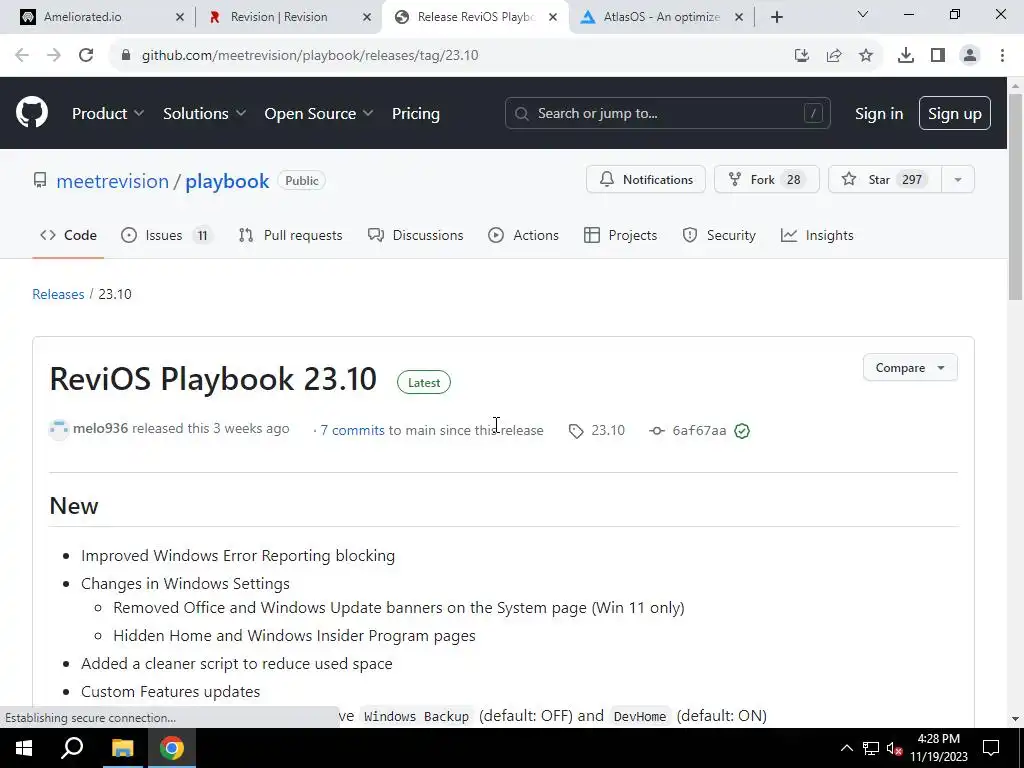Click muted volume icon in system tray

click(x=895, y=748)
